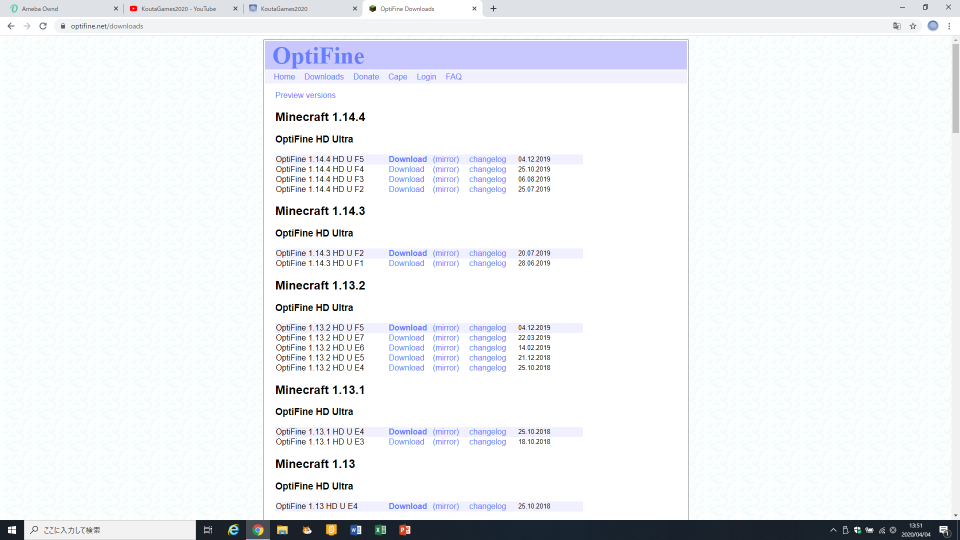Open the Chrome profile avatar
960x540 pixels.
pyautogui.click(x=933, y=26)
